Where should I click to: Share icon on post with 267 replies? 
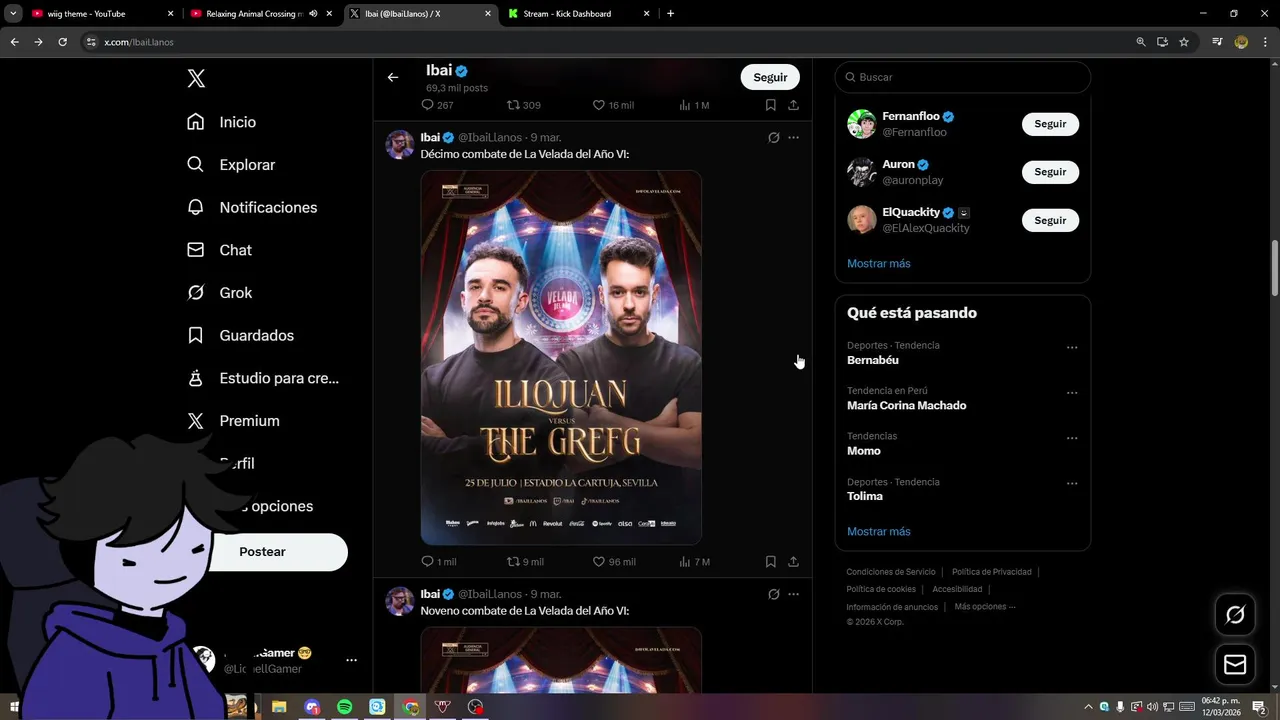click(x=793, y=105)
